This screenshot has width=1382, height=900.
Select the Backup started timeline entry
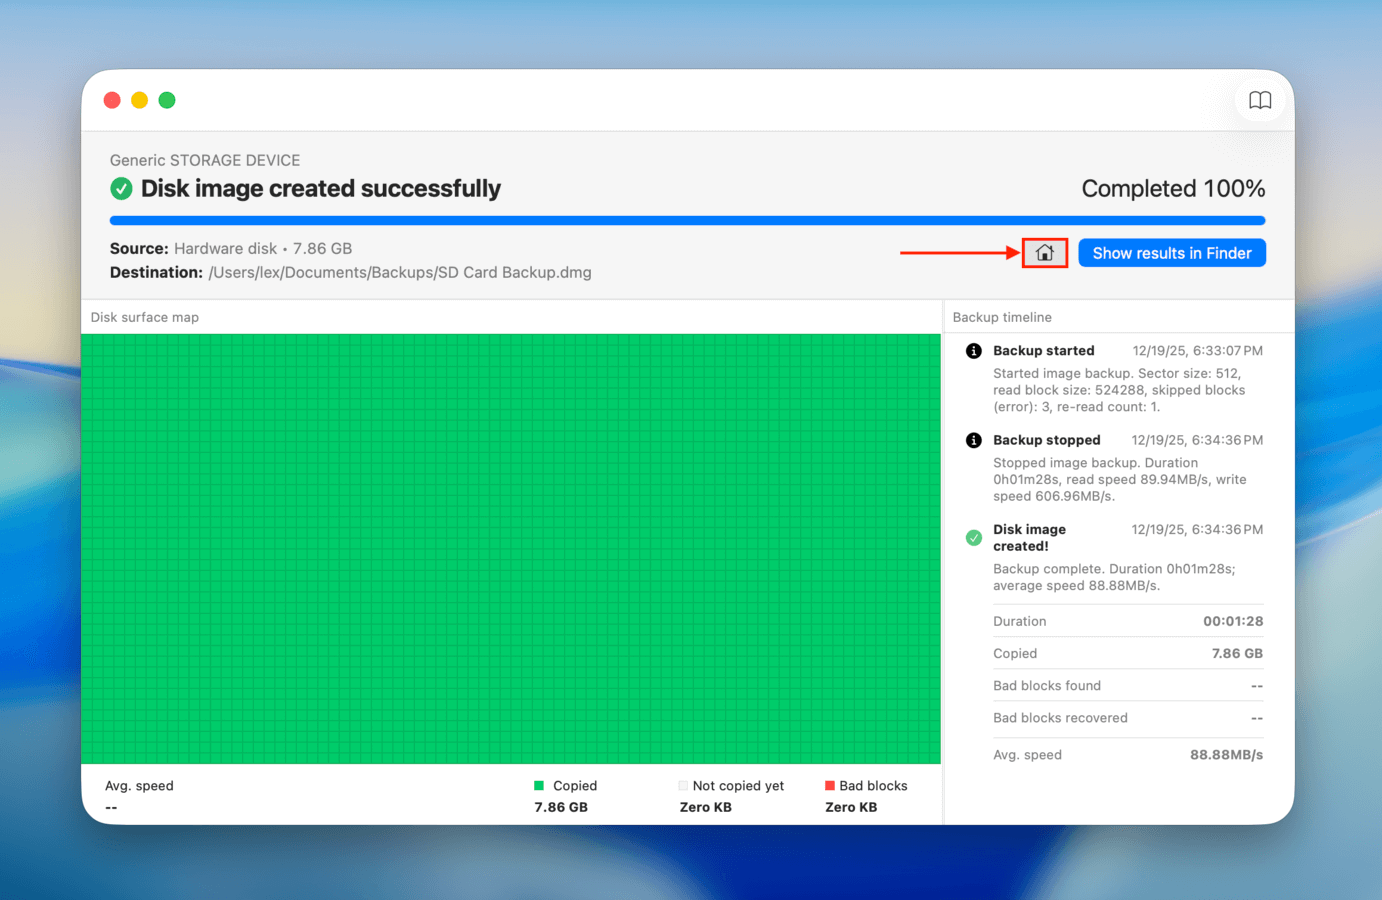1044,351
